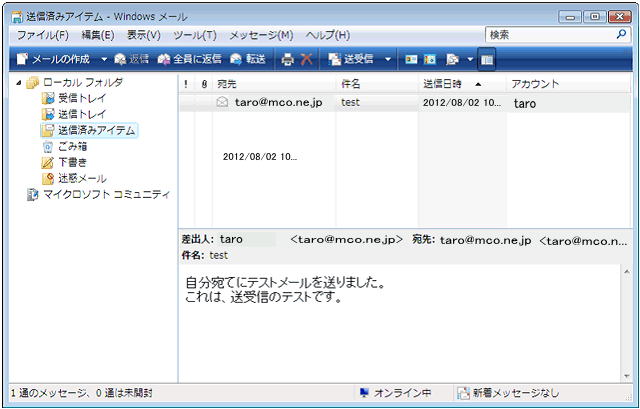The image size is (640, 409).
Task: Click the Send/Receive (送受信) button
Action: [351, 60]
